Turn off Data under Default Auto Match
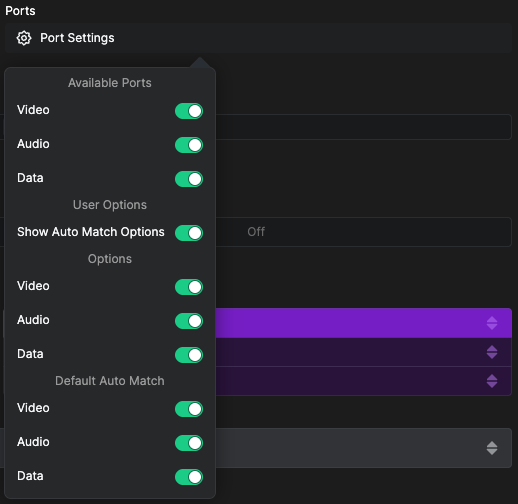The height and width of the screenshot is (504, 518). click(189, 477)
